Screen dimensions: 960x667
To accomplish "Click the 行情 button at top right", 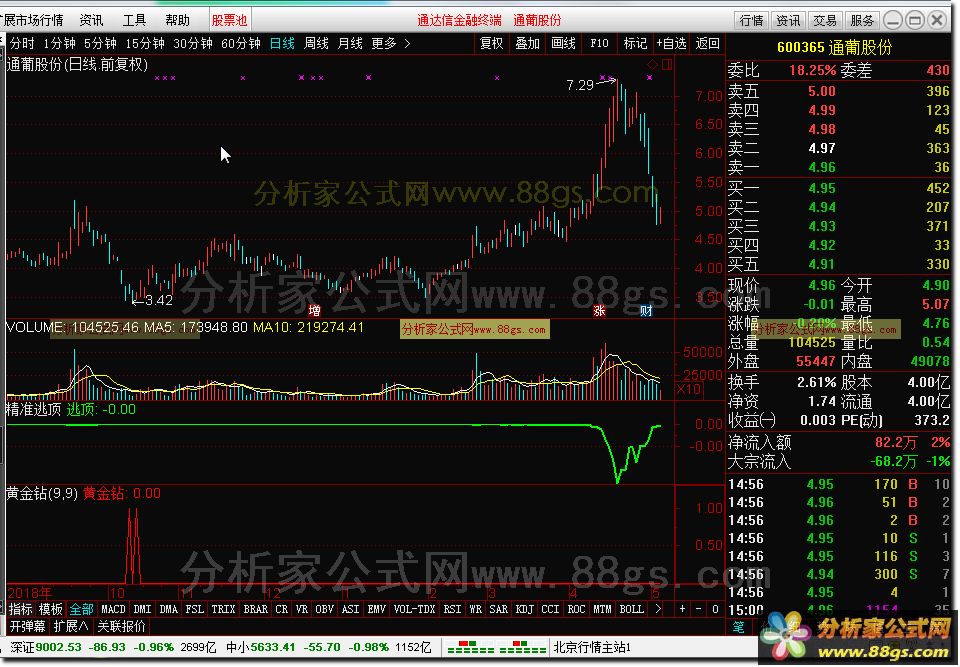I will point(751,21).
